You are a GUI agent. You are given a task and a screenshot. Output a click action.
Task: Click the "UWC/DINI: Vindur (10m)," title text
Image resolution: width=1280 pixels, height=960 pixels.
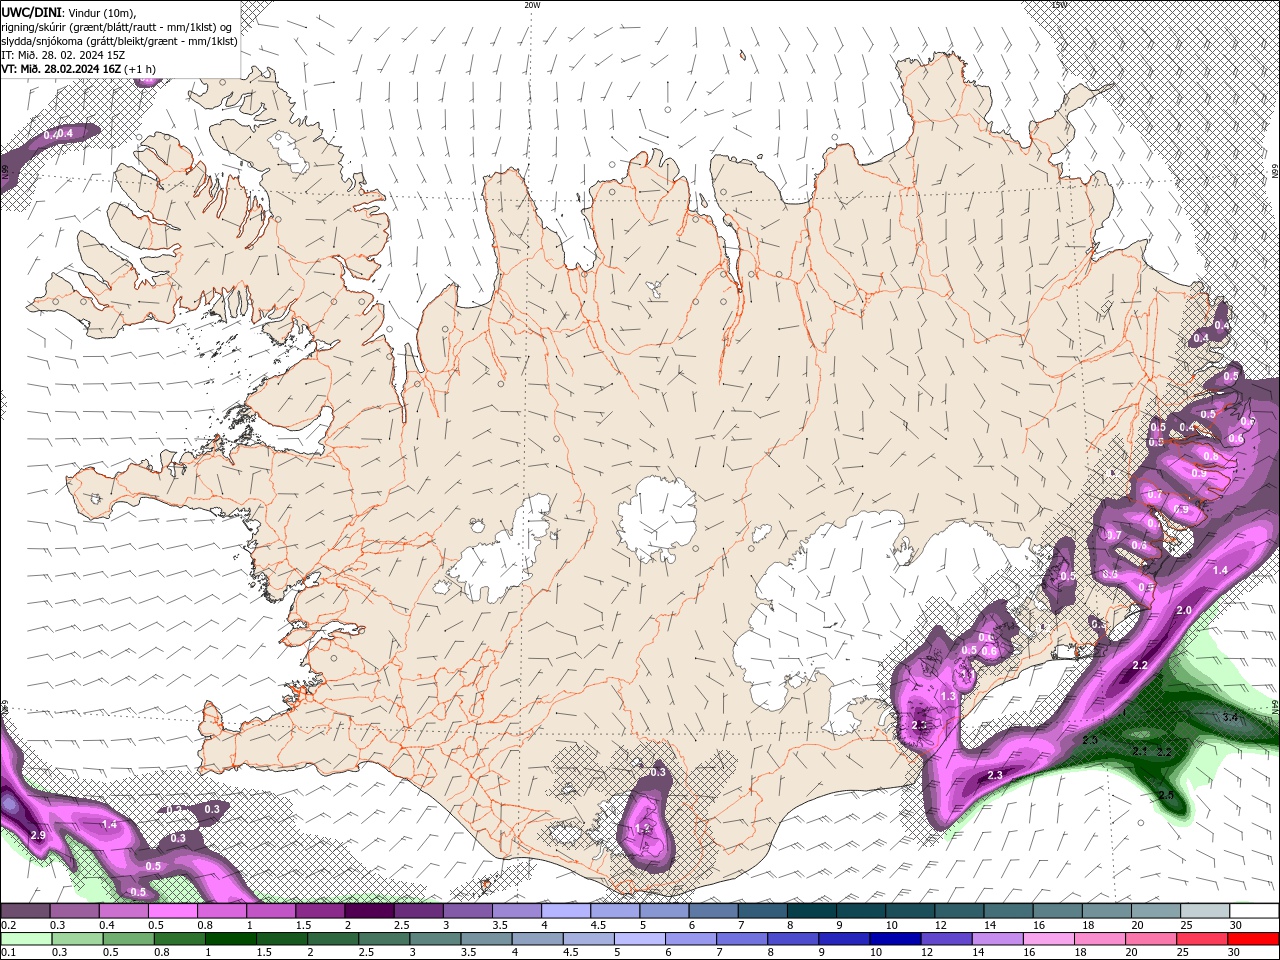pos(68,12)
